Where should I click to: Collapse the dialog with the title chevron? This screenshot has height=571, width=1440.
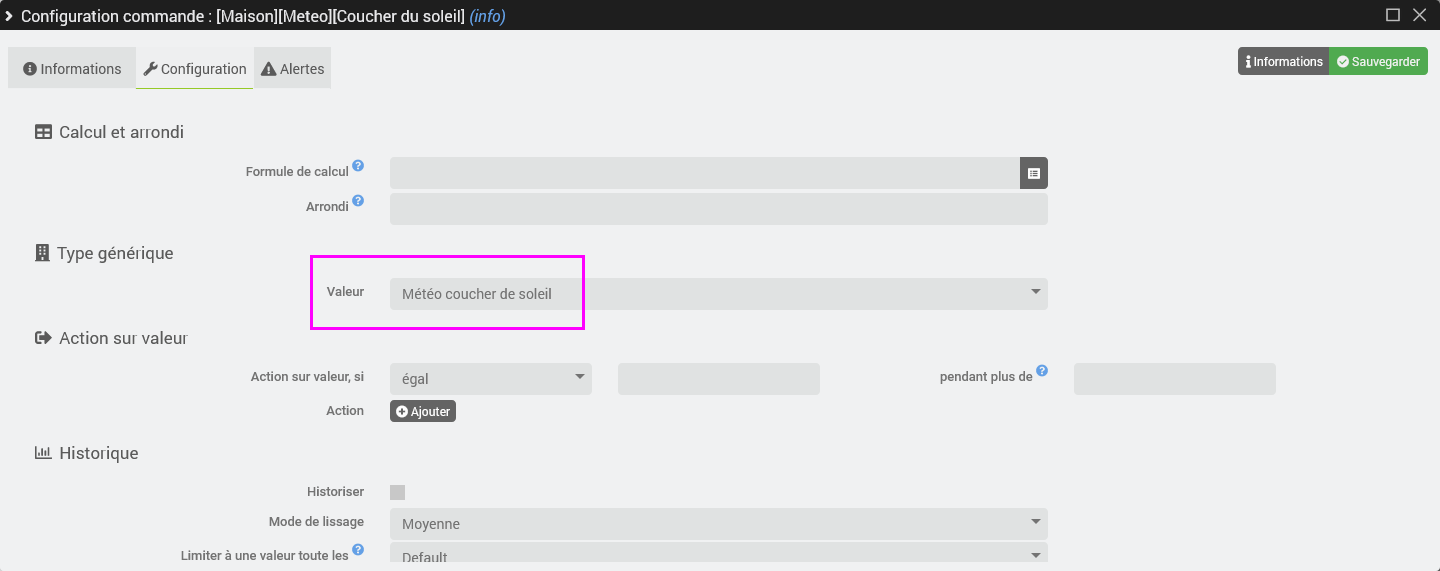(x=9, y=16)
